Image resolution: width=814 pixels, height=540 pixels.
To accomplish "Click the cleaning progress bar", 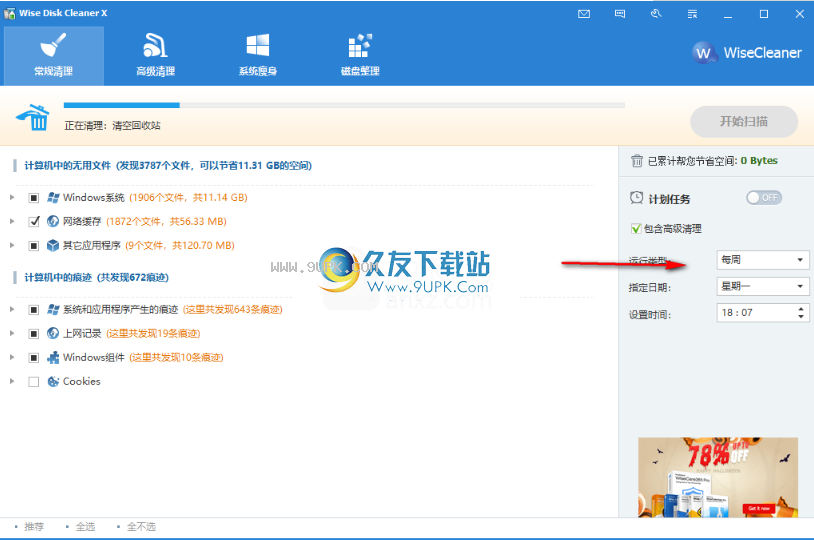I will (x=344, y=105).
